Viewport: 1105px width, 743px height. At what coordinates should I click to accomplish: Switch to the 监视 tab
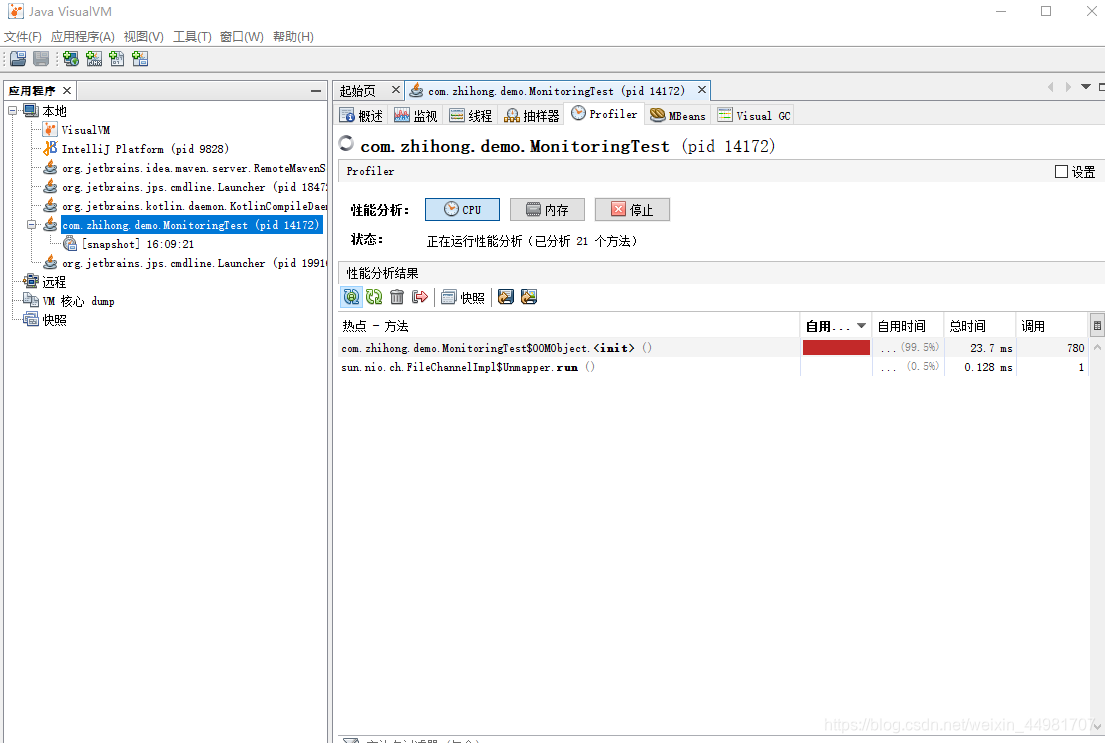coord(416,116)
